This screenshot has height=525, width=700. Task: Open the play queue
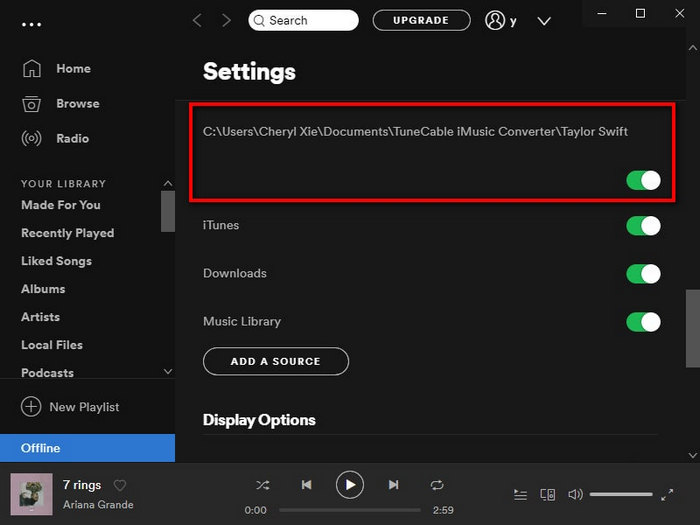[x=520, y=495]
